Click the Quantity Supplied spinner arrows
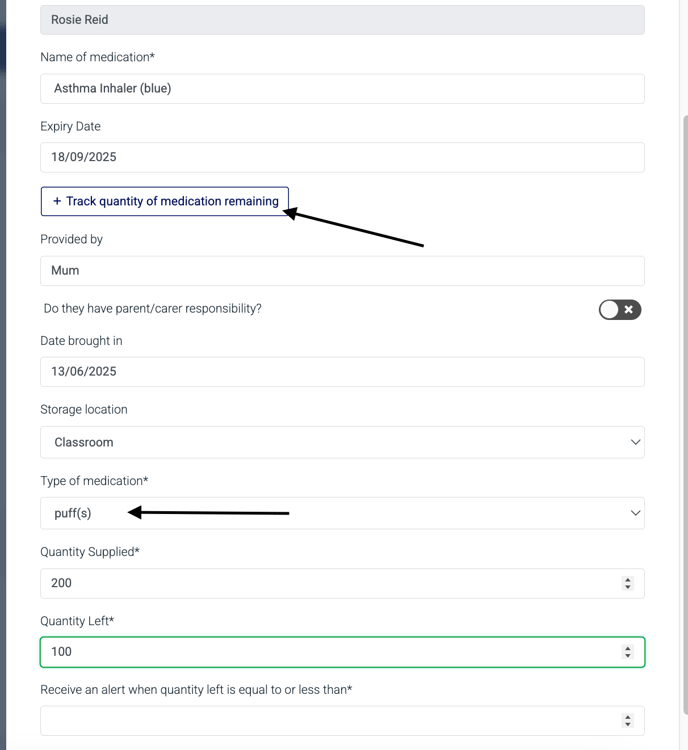 point(628,583)
